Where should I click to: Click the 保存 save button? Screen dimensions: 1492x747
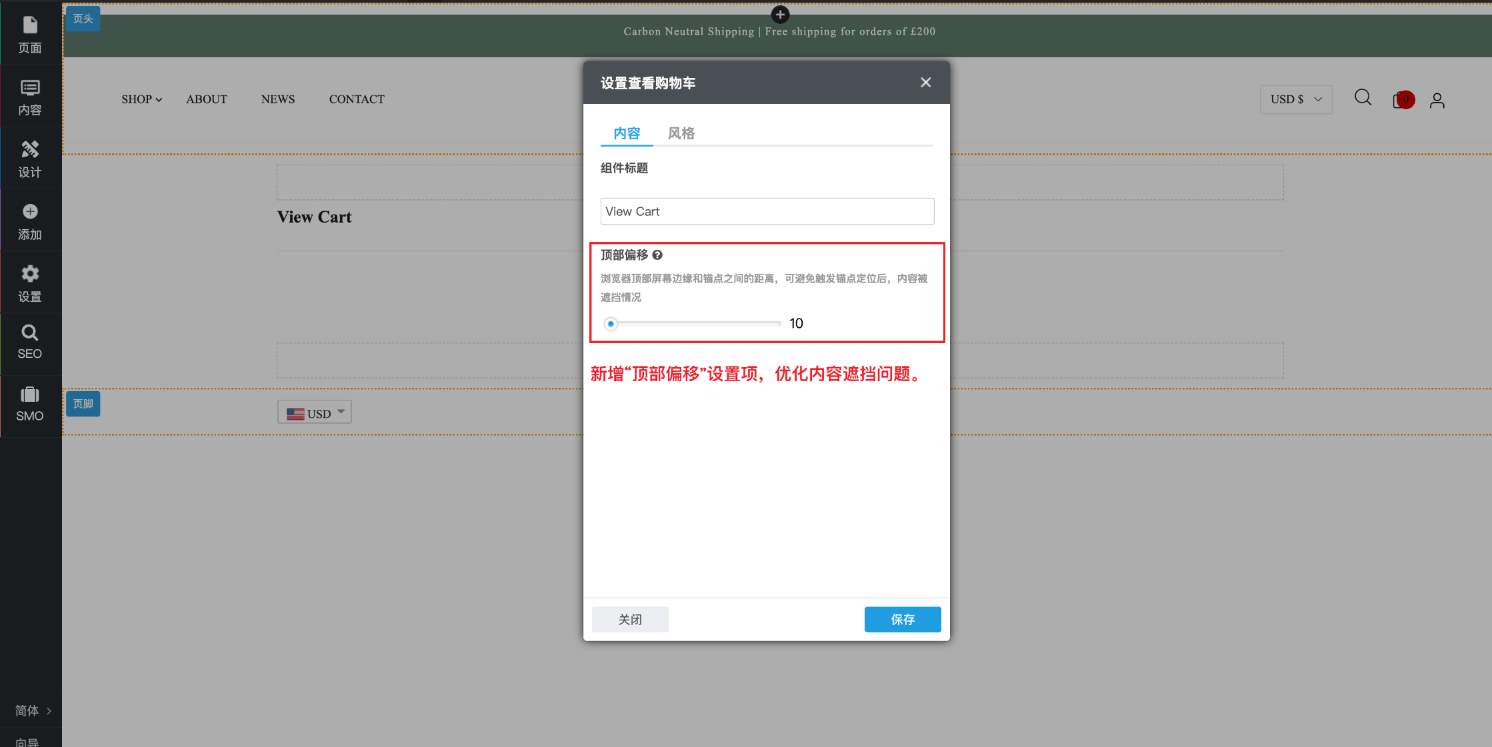pyautogui.click(x=902, y=619)
